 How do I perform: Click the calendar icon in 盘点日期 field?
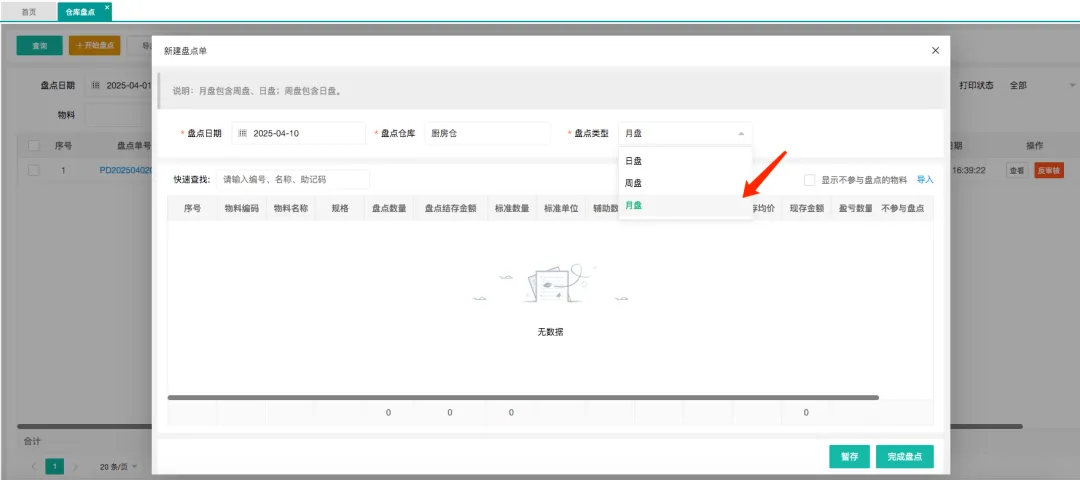point(242,133)
